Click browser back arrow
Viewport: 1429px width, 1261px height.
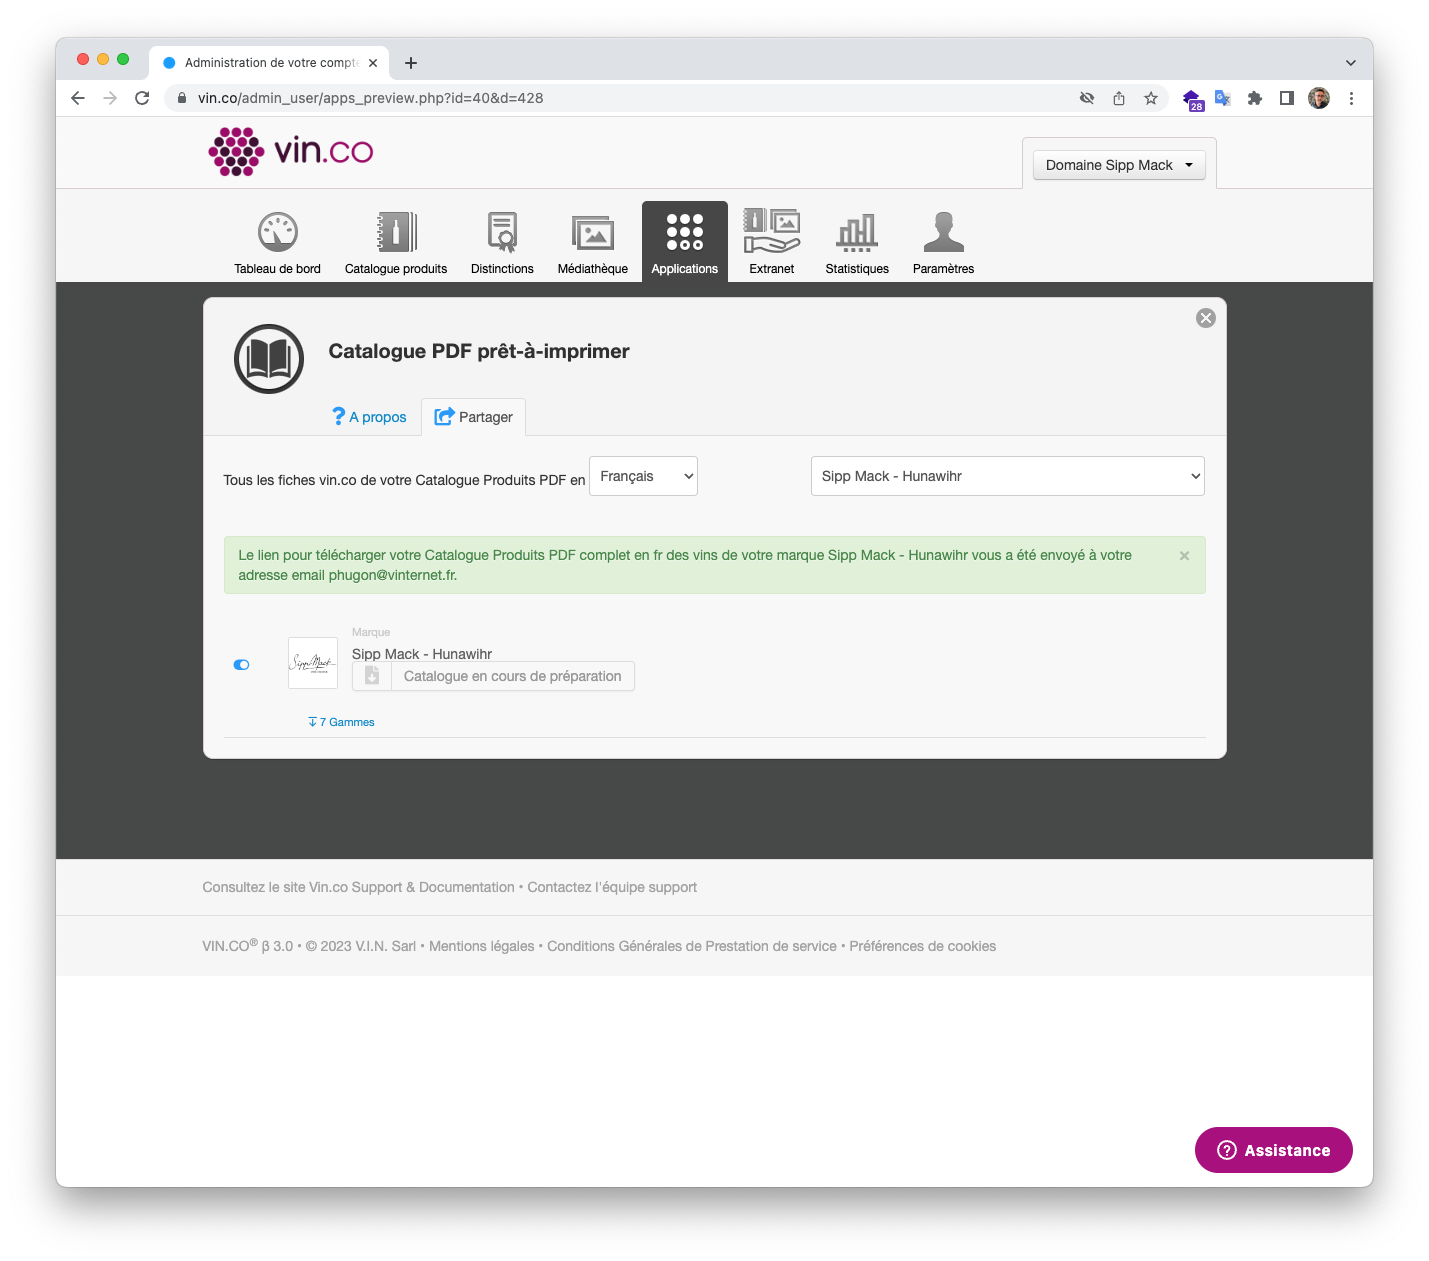(x=78, y=98)
